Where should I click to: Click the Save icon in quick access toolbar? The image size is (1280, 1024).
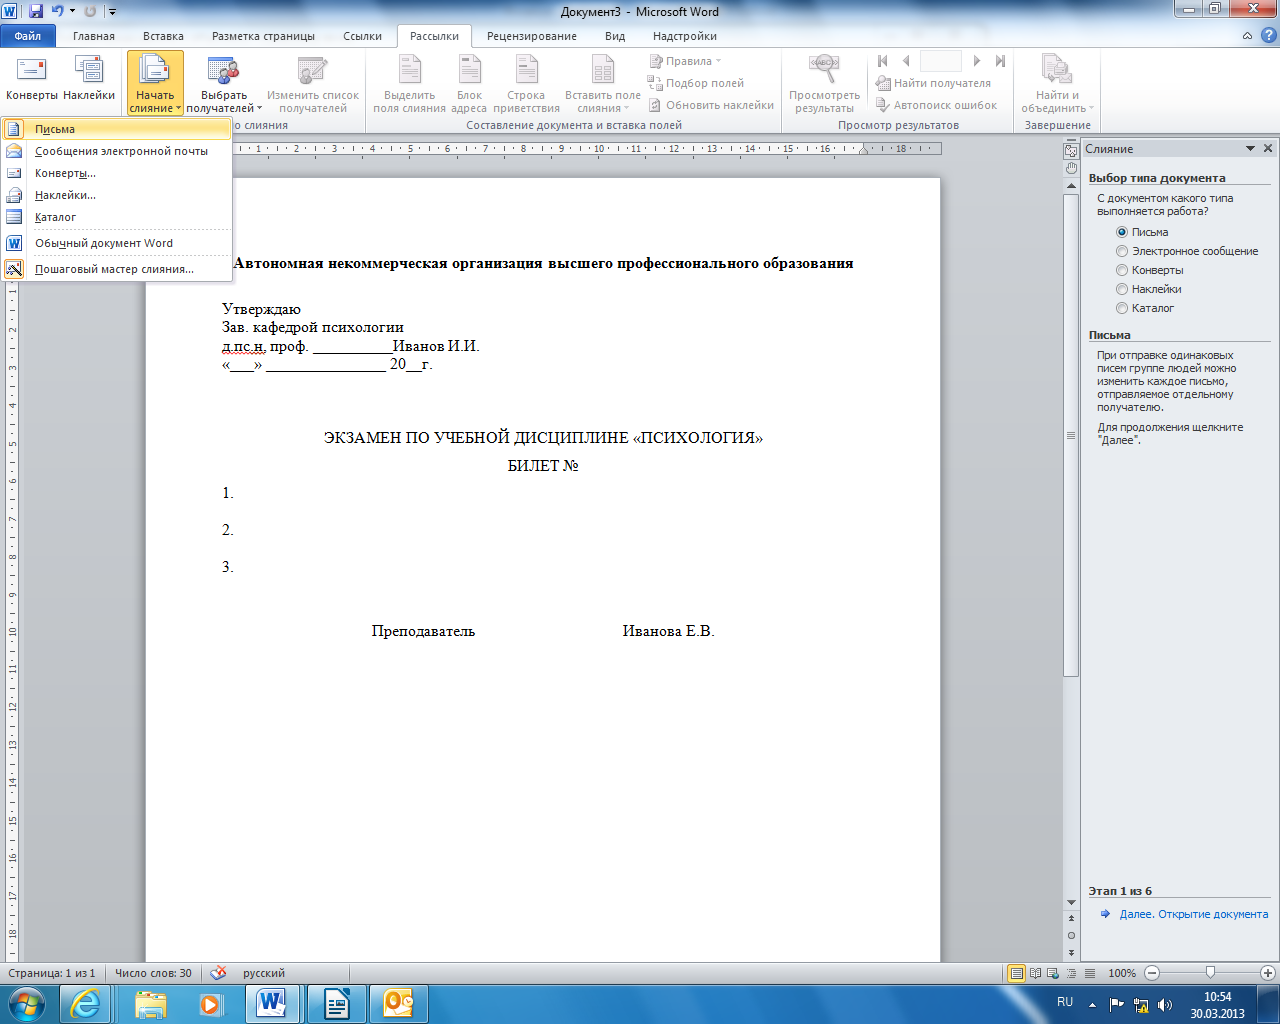(x=36, y=12)
